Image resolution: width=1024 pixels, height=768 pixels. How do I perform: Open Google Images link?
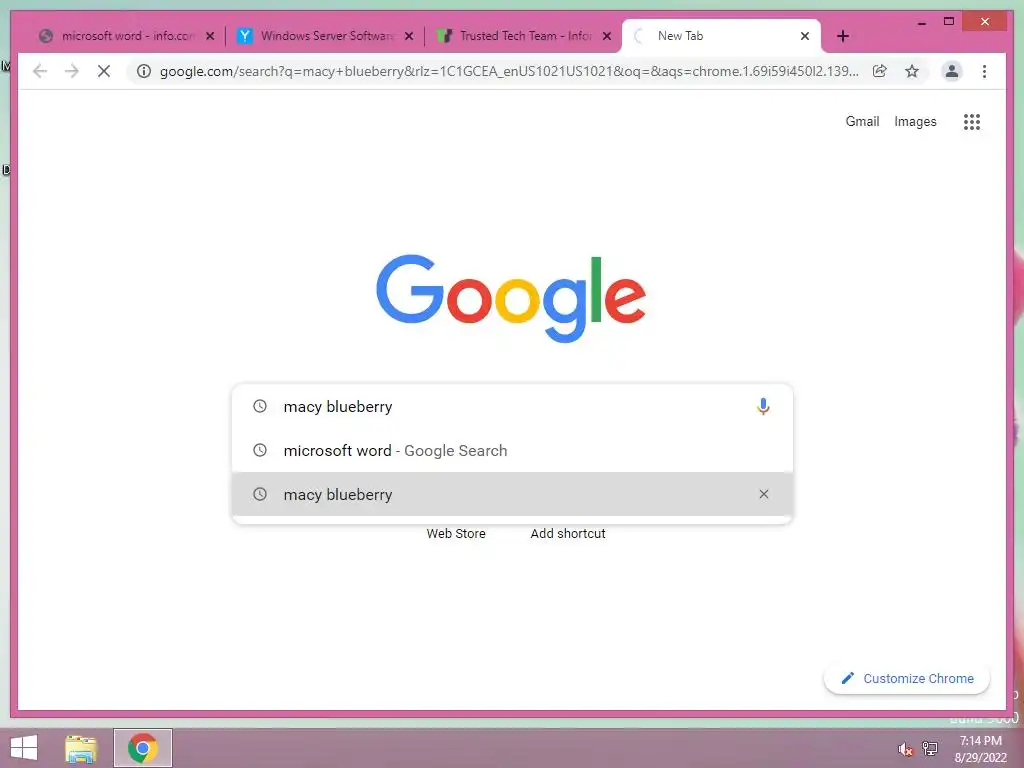tap(915, 121)
